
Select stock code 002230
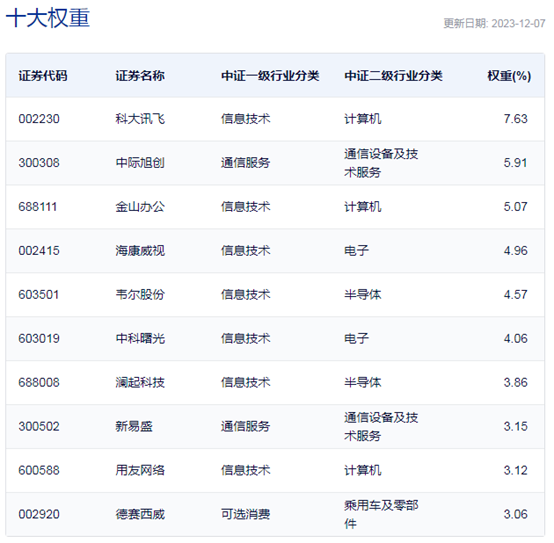coord(39,119)
